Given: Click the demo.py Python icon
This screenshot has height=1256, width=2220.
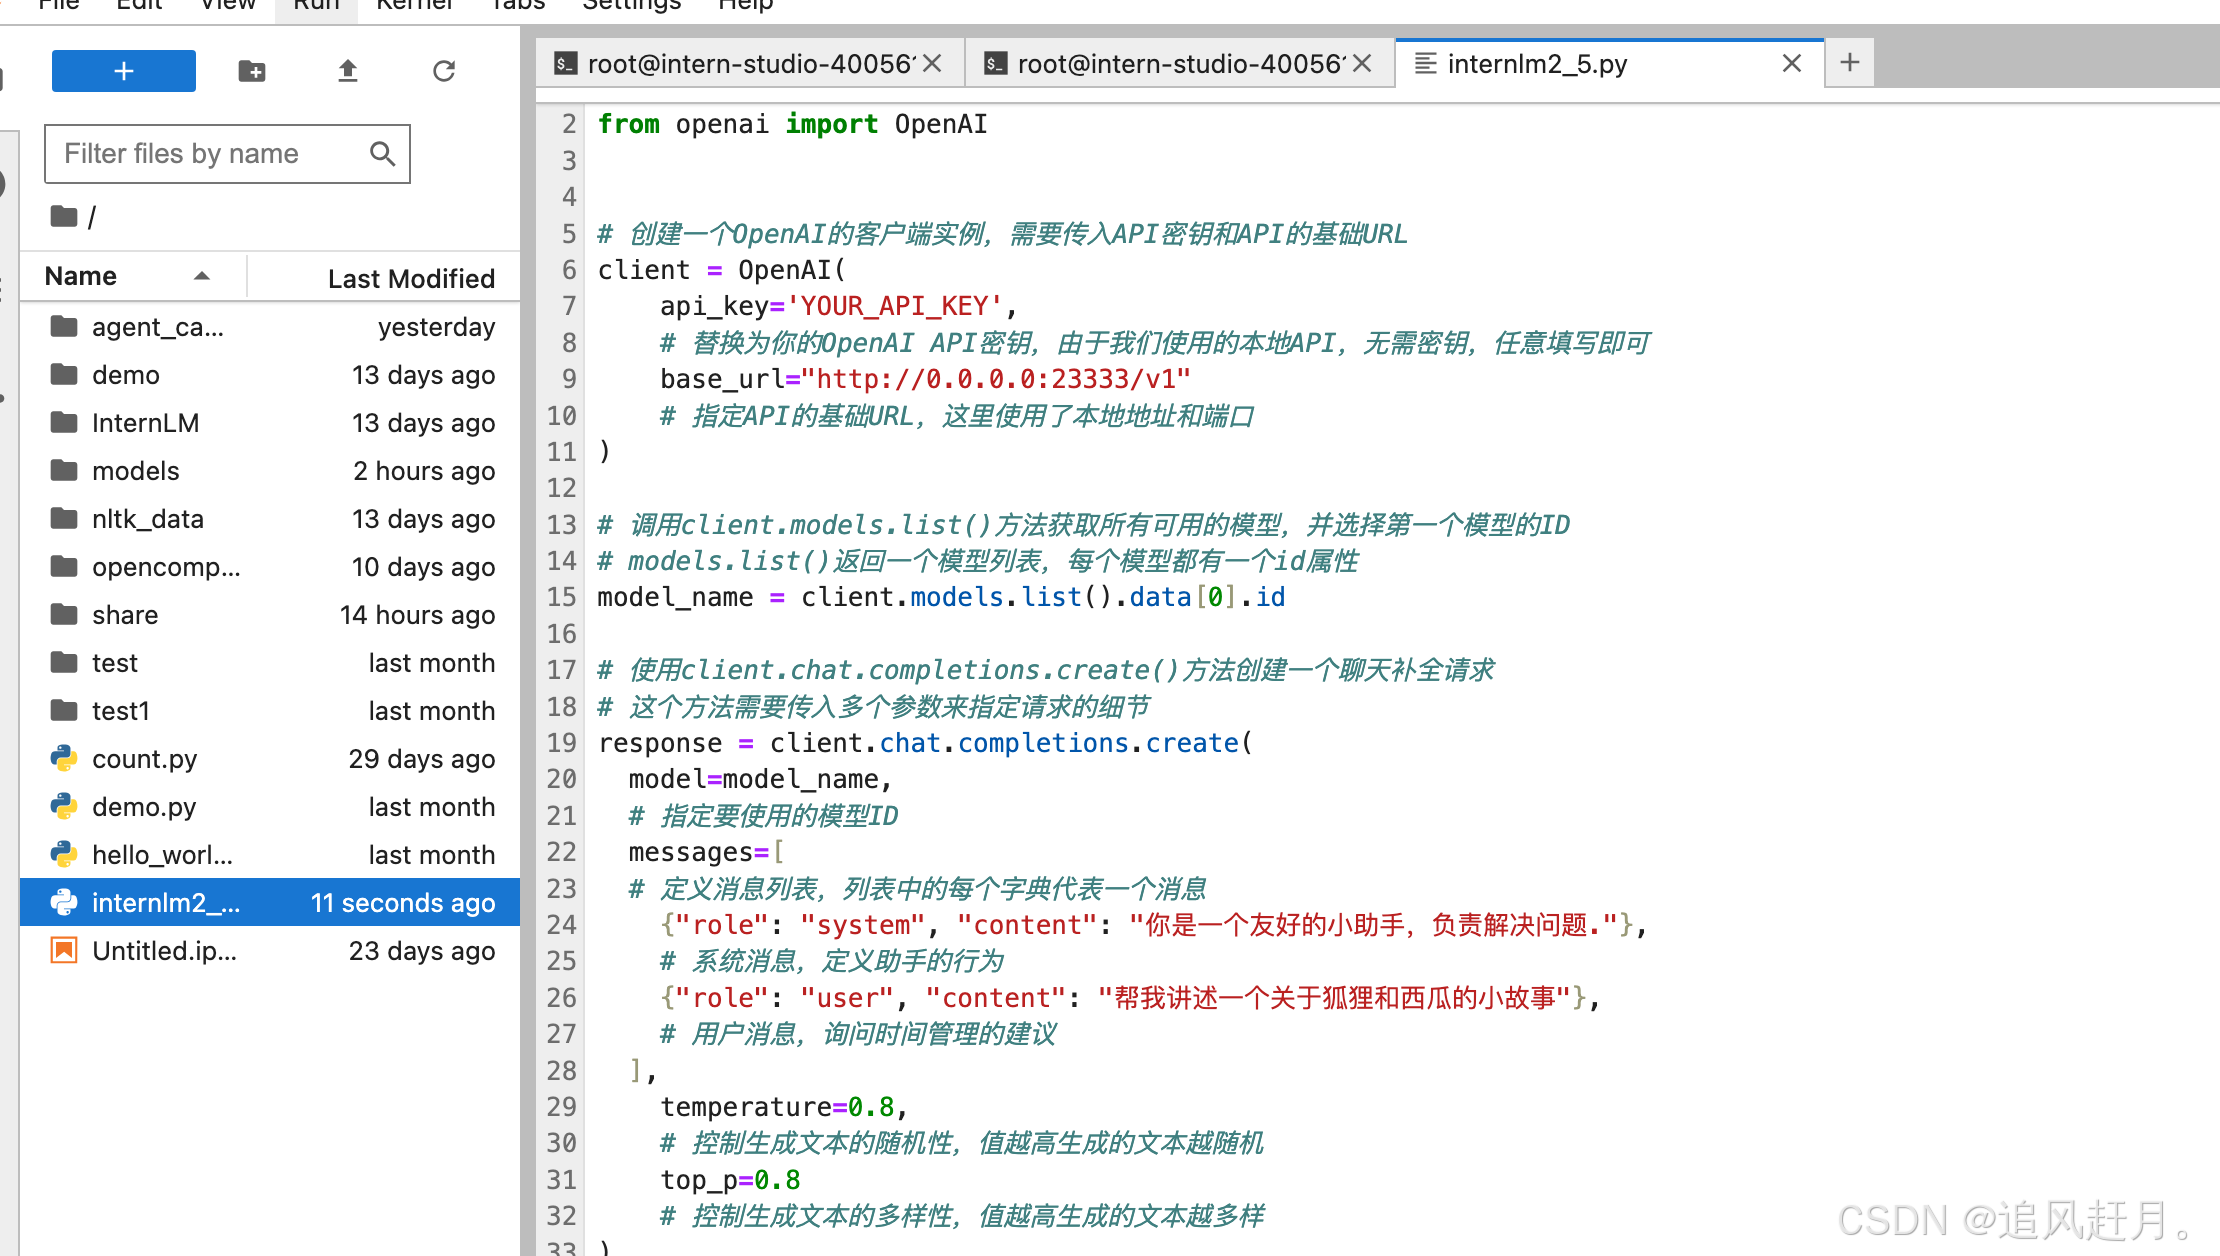Looking at the screenshot, I should point(64,806).
